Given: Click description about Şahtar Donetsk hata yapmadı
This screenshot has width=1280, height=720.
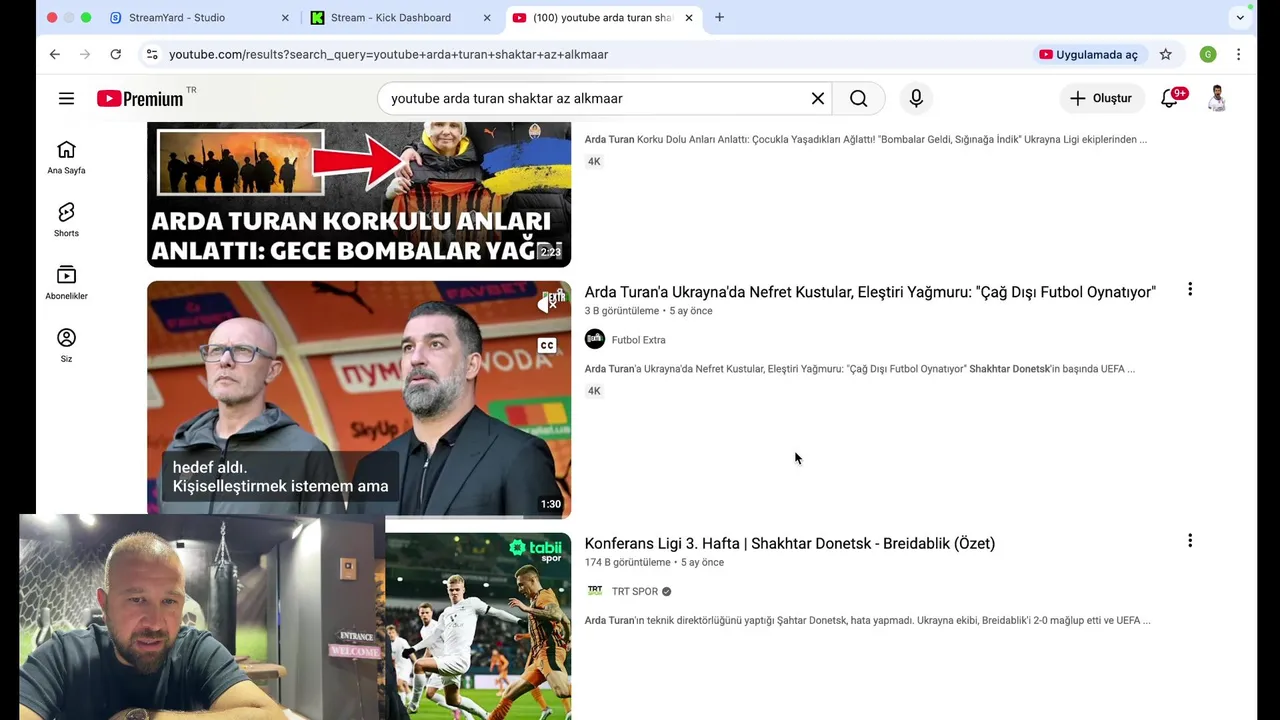Looking at the screenshot, I should click(x=868, y=620).
